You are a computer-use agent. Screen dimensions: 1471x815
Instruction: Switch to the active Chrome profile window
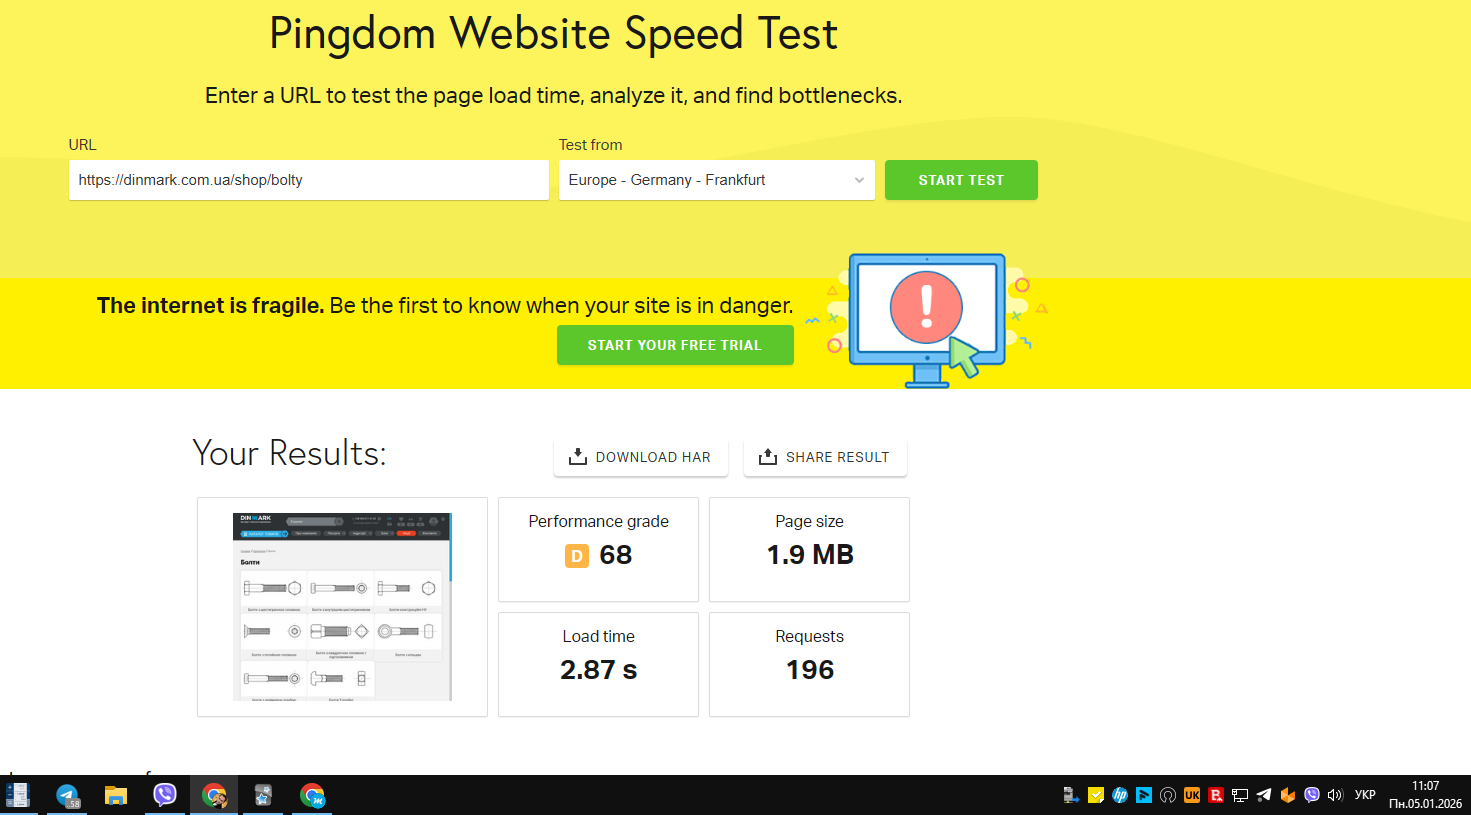coord(214,795)
